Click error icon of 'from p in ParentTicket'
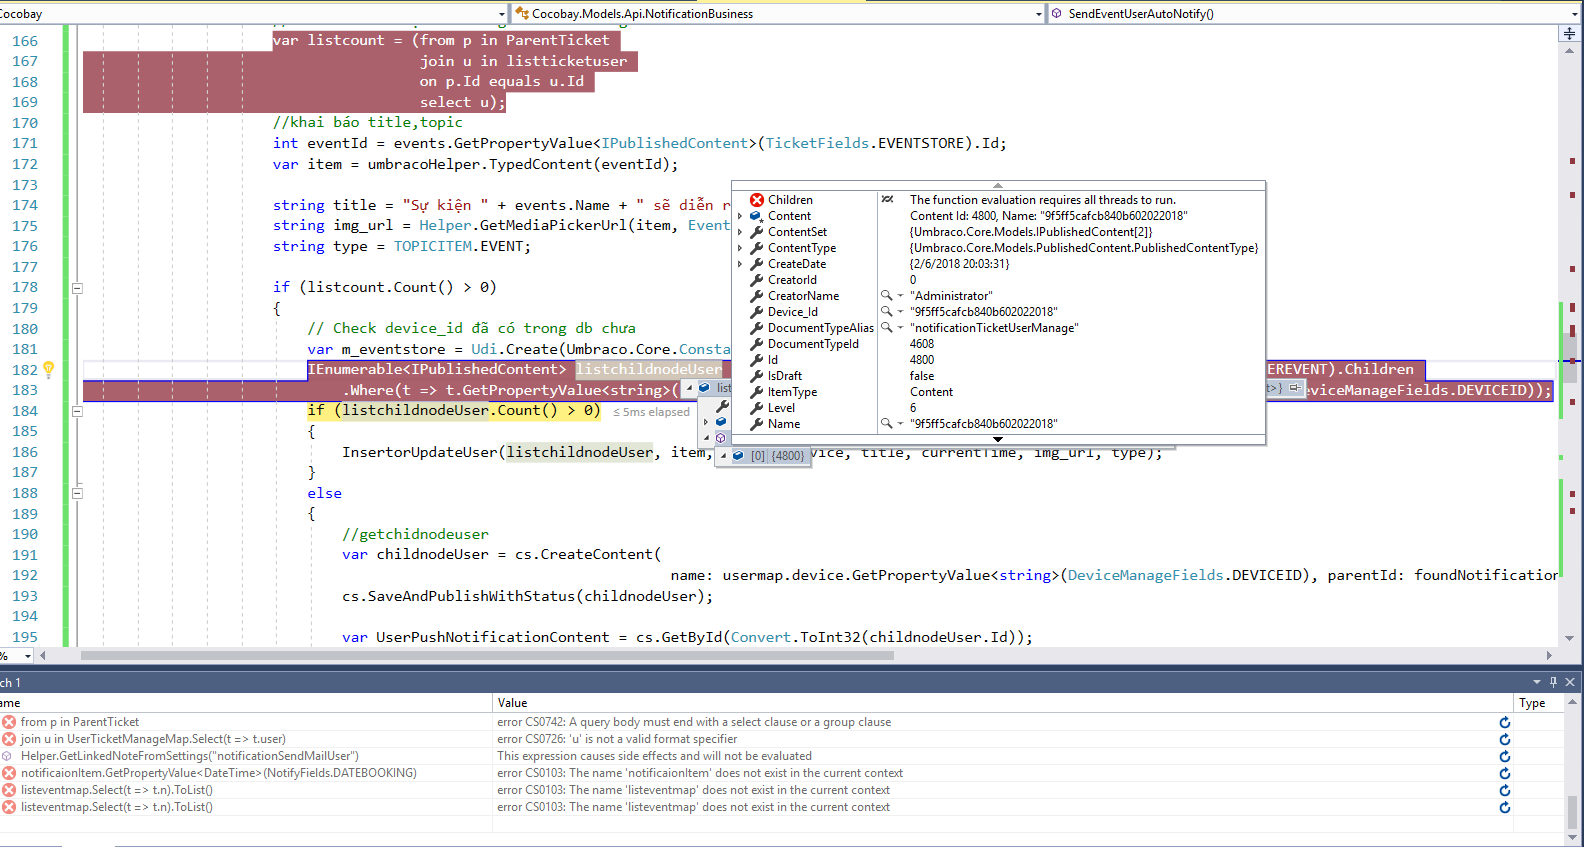This screenshot has width=1584, height=847. 9,722
